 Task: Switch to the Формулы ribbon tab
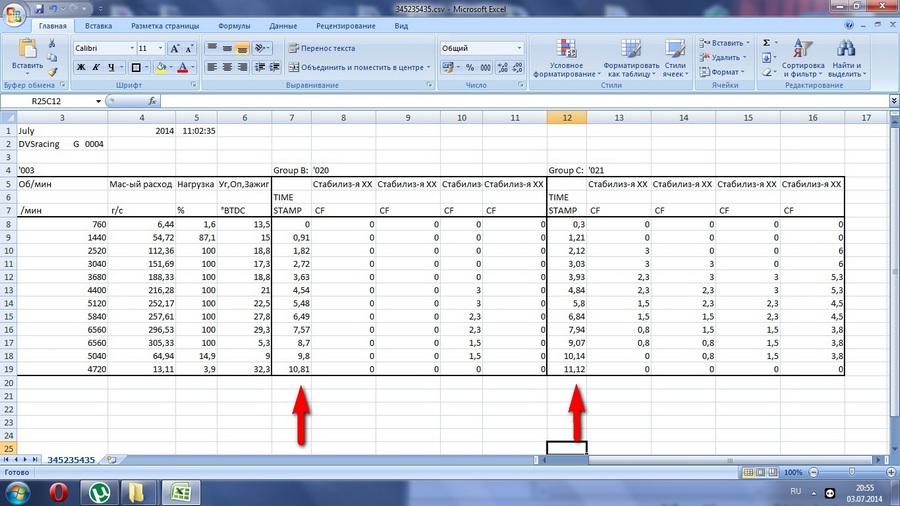[x=234, y=25]
